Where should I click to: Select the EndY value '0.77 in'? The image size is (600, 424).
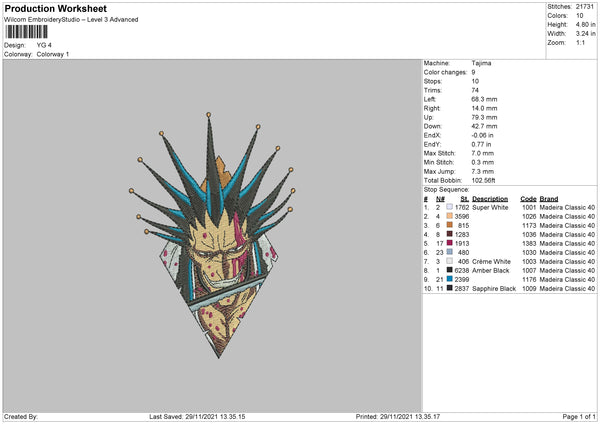pyautogui.click(x=481, y=144)
